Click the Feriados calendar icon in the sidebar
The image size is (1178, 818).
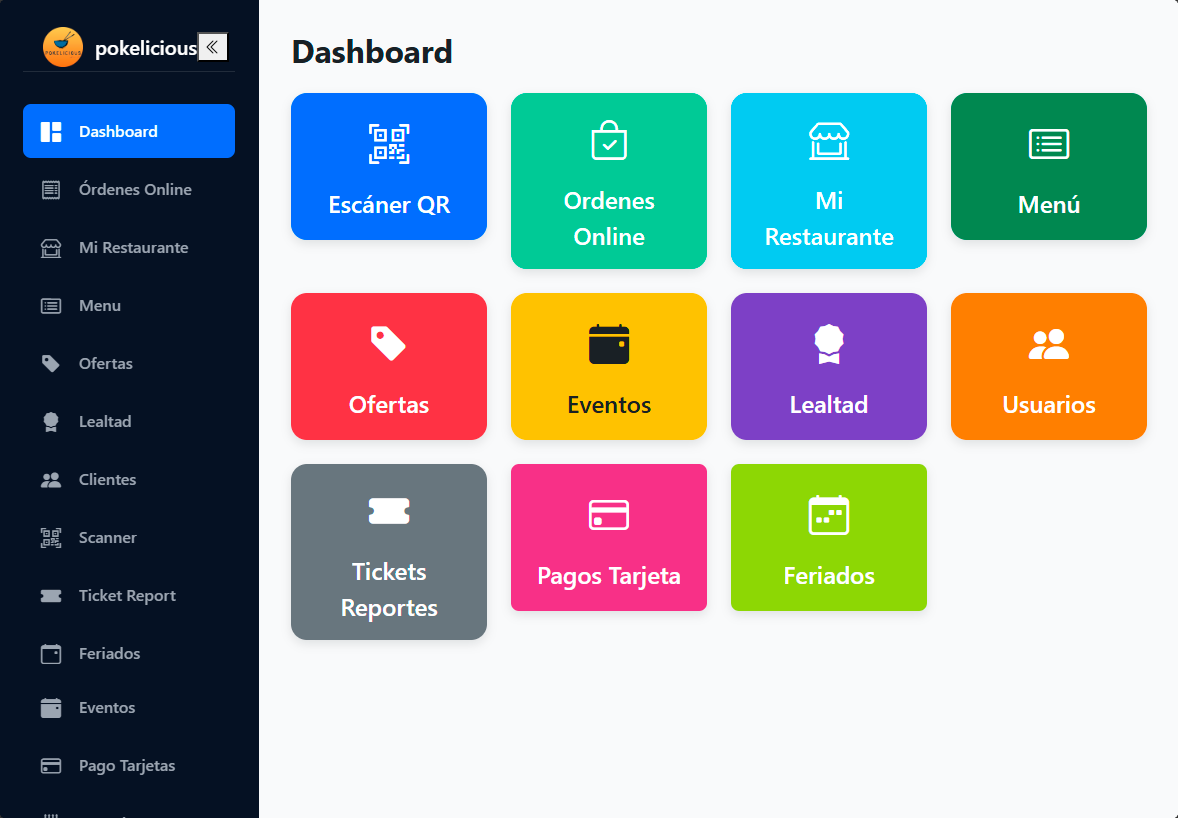(x=50, y=653)
